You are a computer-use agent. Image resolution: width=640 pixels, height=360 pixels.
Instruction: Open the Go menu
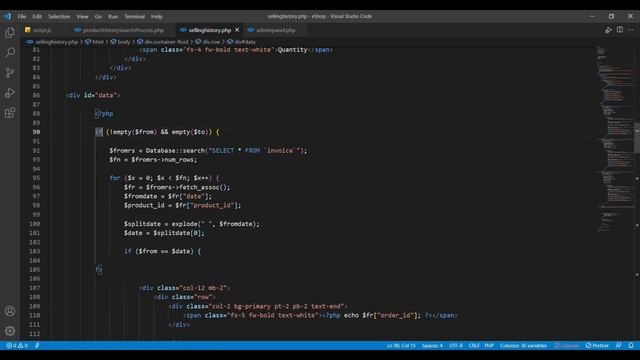click(x=98, y=16)
